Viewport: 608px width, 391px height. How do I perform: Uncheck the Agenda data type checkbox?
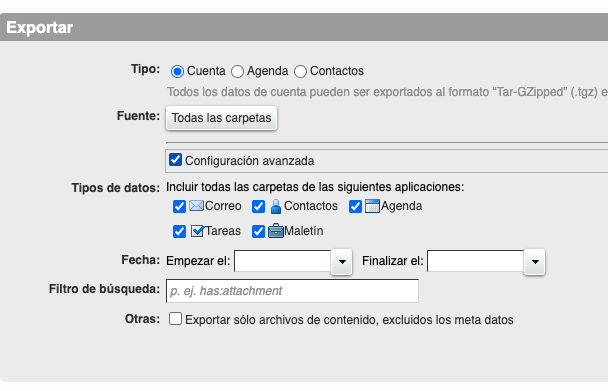coord(355,206)
